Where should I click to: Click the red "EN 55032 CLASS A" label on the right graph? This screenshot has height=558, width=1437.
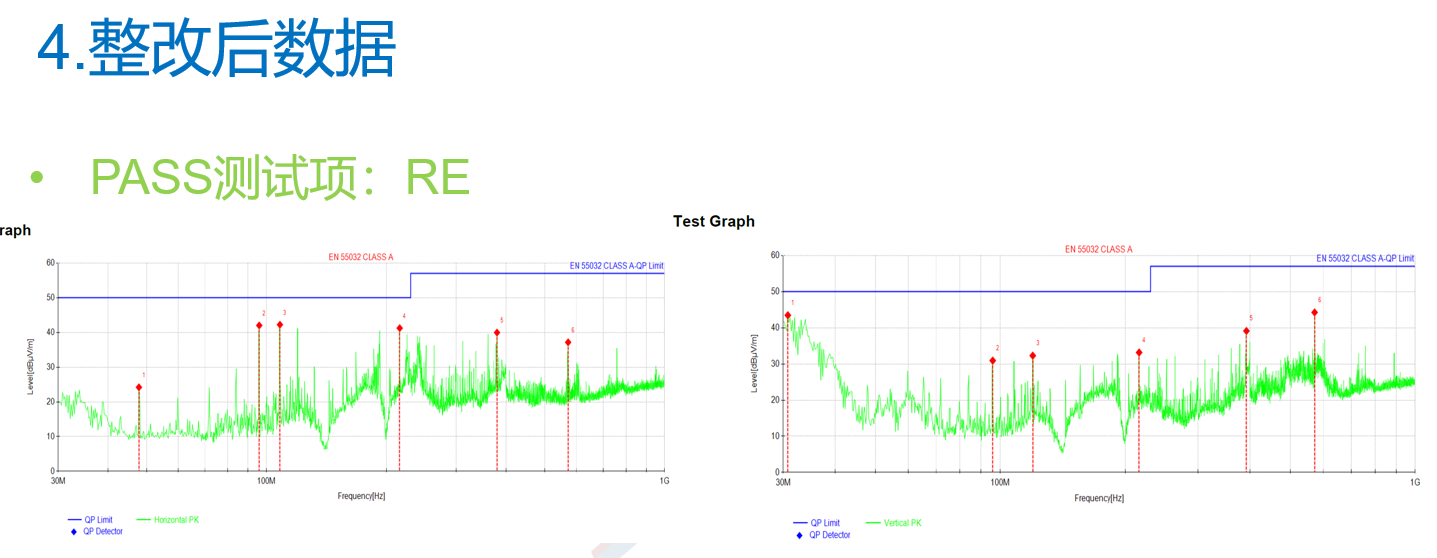coord(1098,249)
